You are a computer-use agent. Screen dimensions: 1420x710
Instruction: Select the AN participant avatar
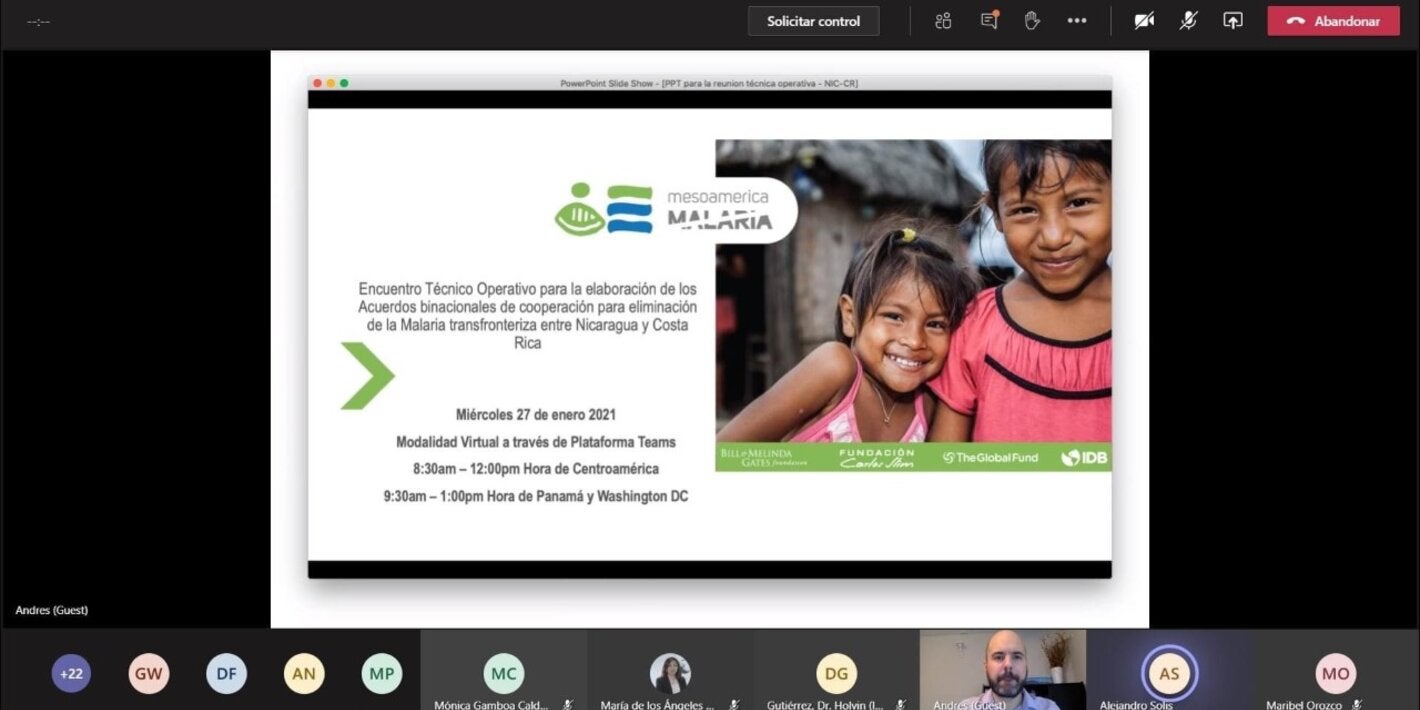(x=304, y=673)
